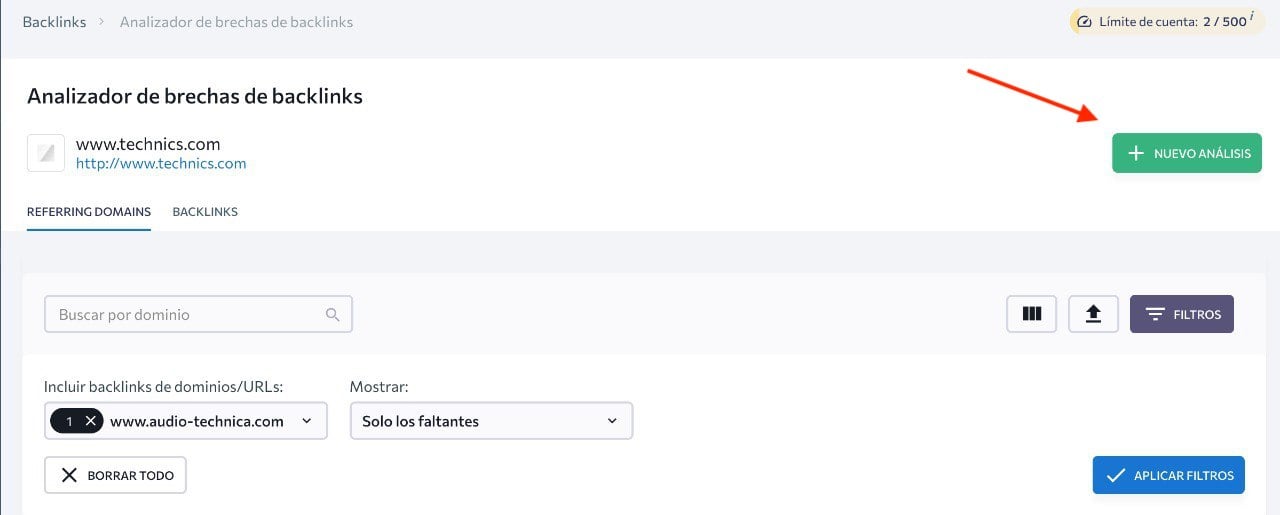
Task: Open the http://www.technics.com link
Action: 161,164
